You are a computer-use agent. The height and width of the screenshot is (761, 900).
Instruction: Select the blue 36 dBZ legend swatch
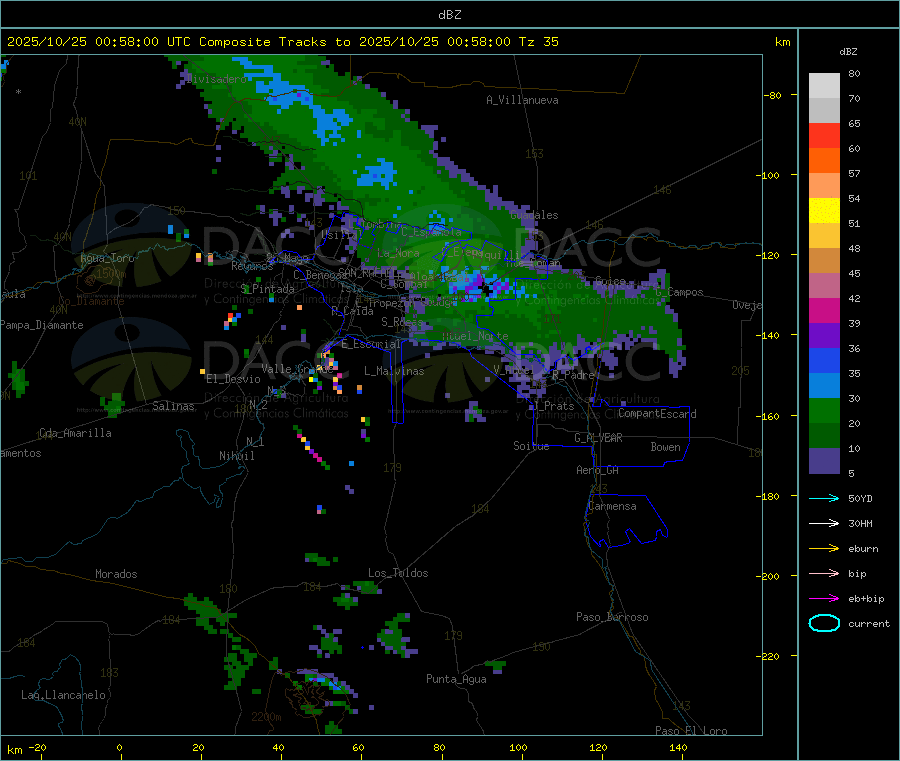[824, 360]
